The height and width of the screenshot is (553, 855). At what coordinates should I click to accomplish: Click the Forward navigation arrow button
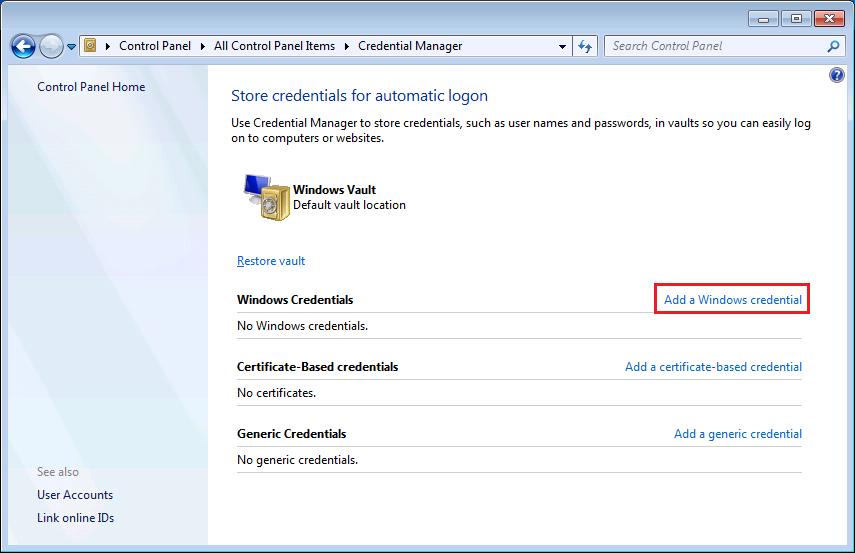pos(51,46)
